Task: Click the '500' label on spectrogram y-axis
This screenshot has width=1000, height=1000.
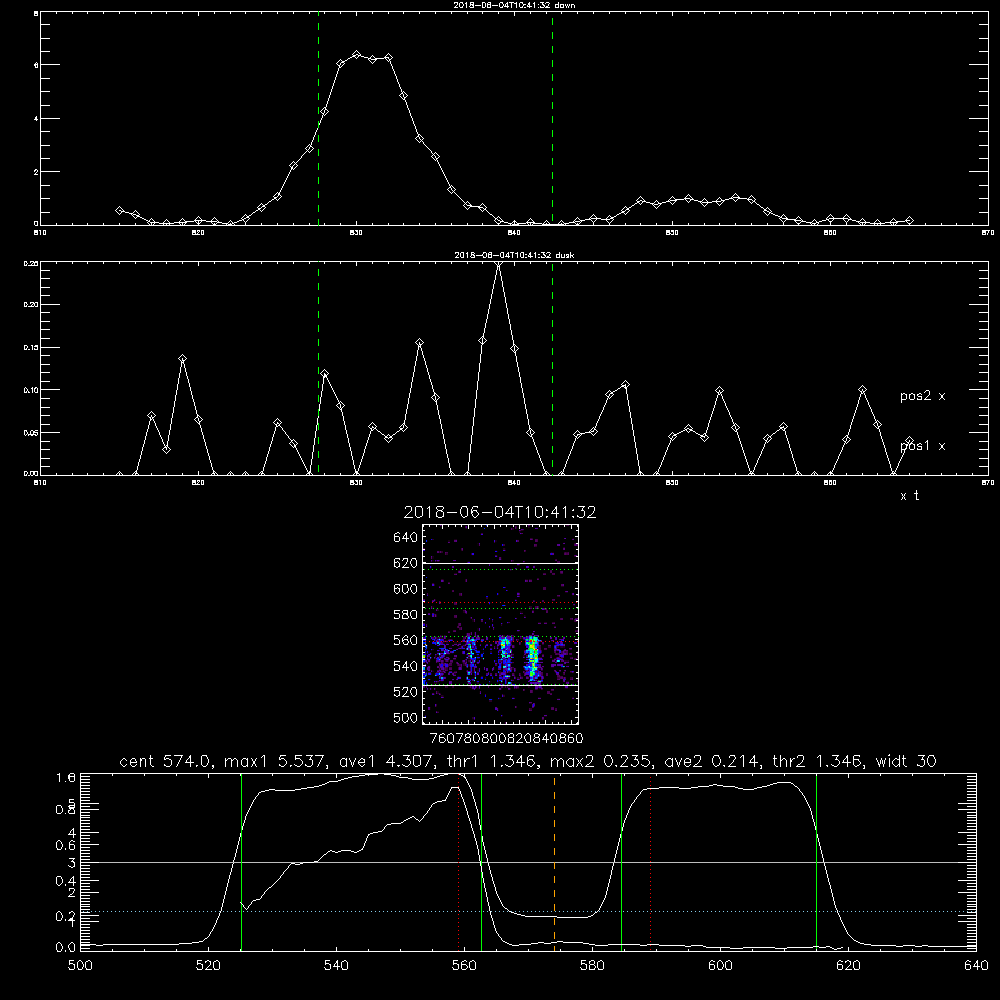Action: [406, 717]
